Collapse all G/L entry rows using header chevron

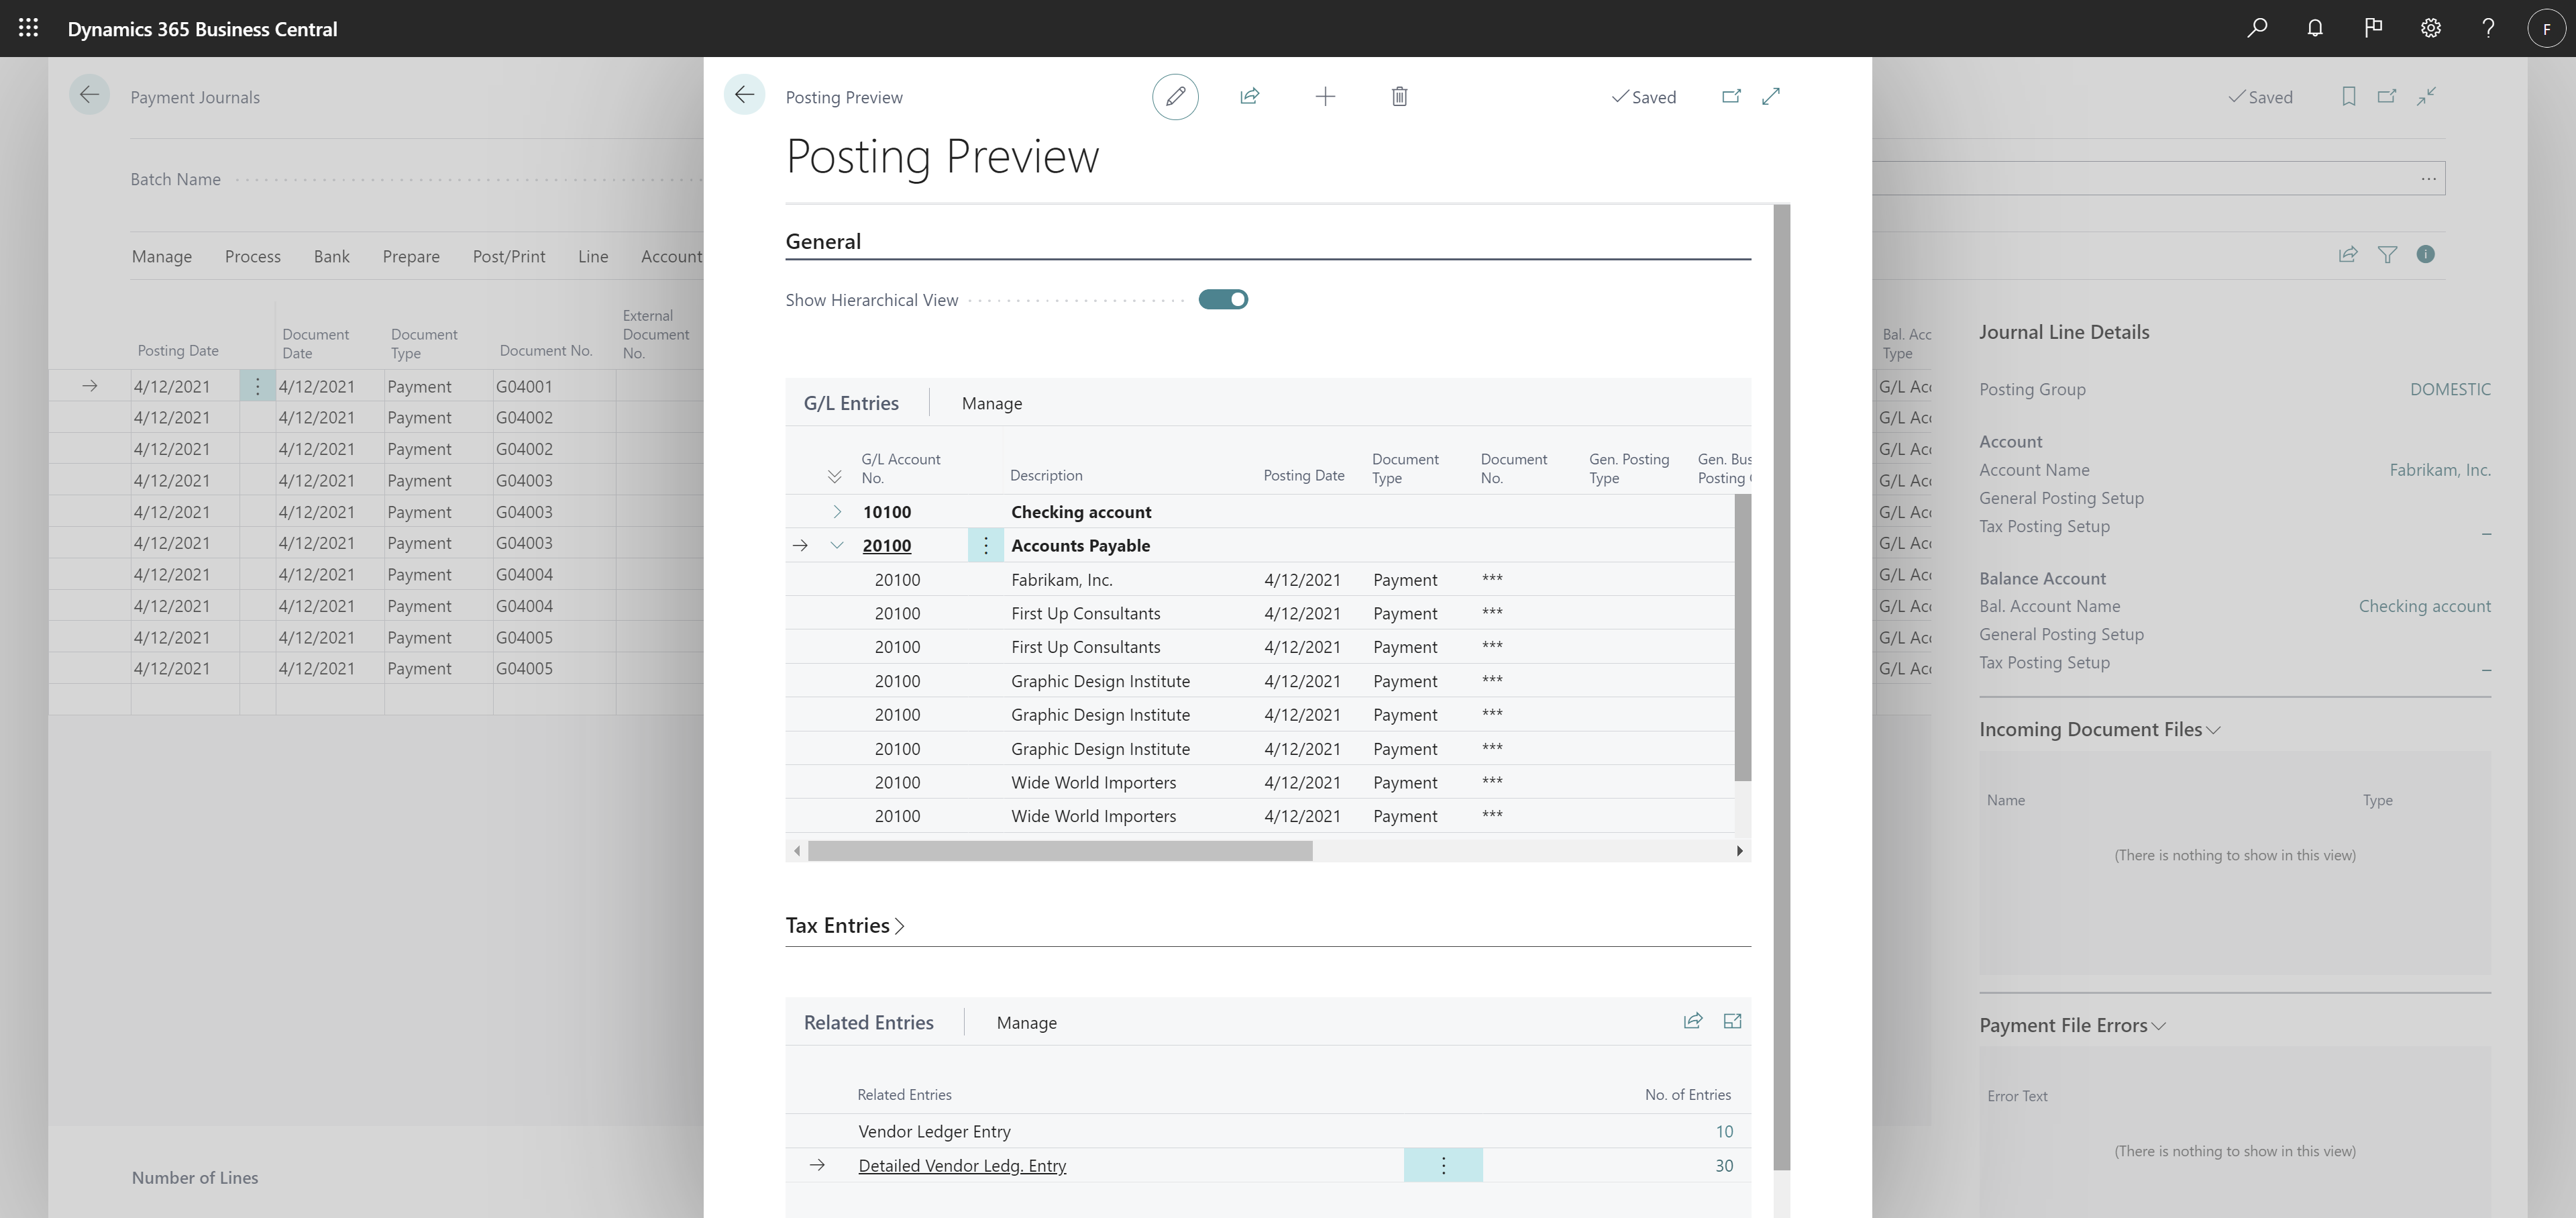coord(834,477)
